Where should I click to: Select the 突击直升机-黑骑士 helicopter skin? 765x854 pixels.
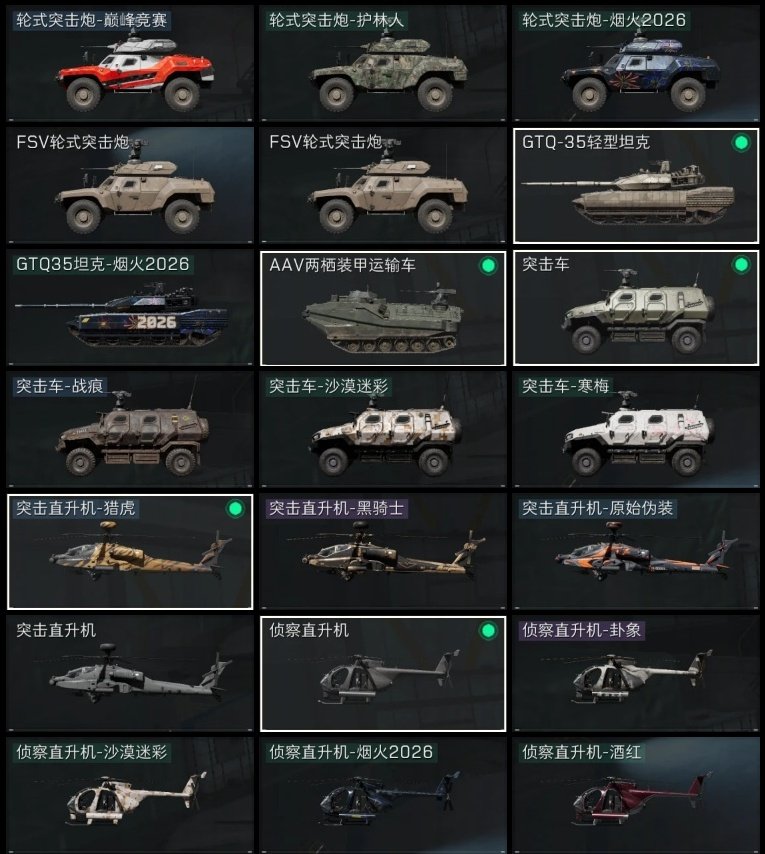click(383, 552)
